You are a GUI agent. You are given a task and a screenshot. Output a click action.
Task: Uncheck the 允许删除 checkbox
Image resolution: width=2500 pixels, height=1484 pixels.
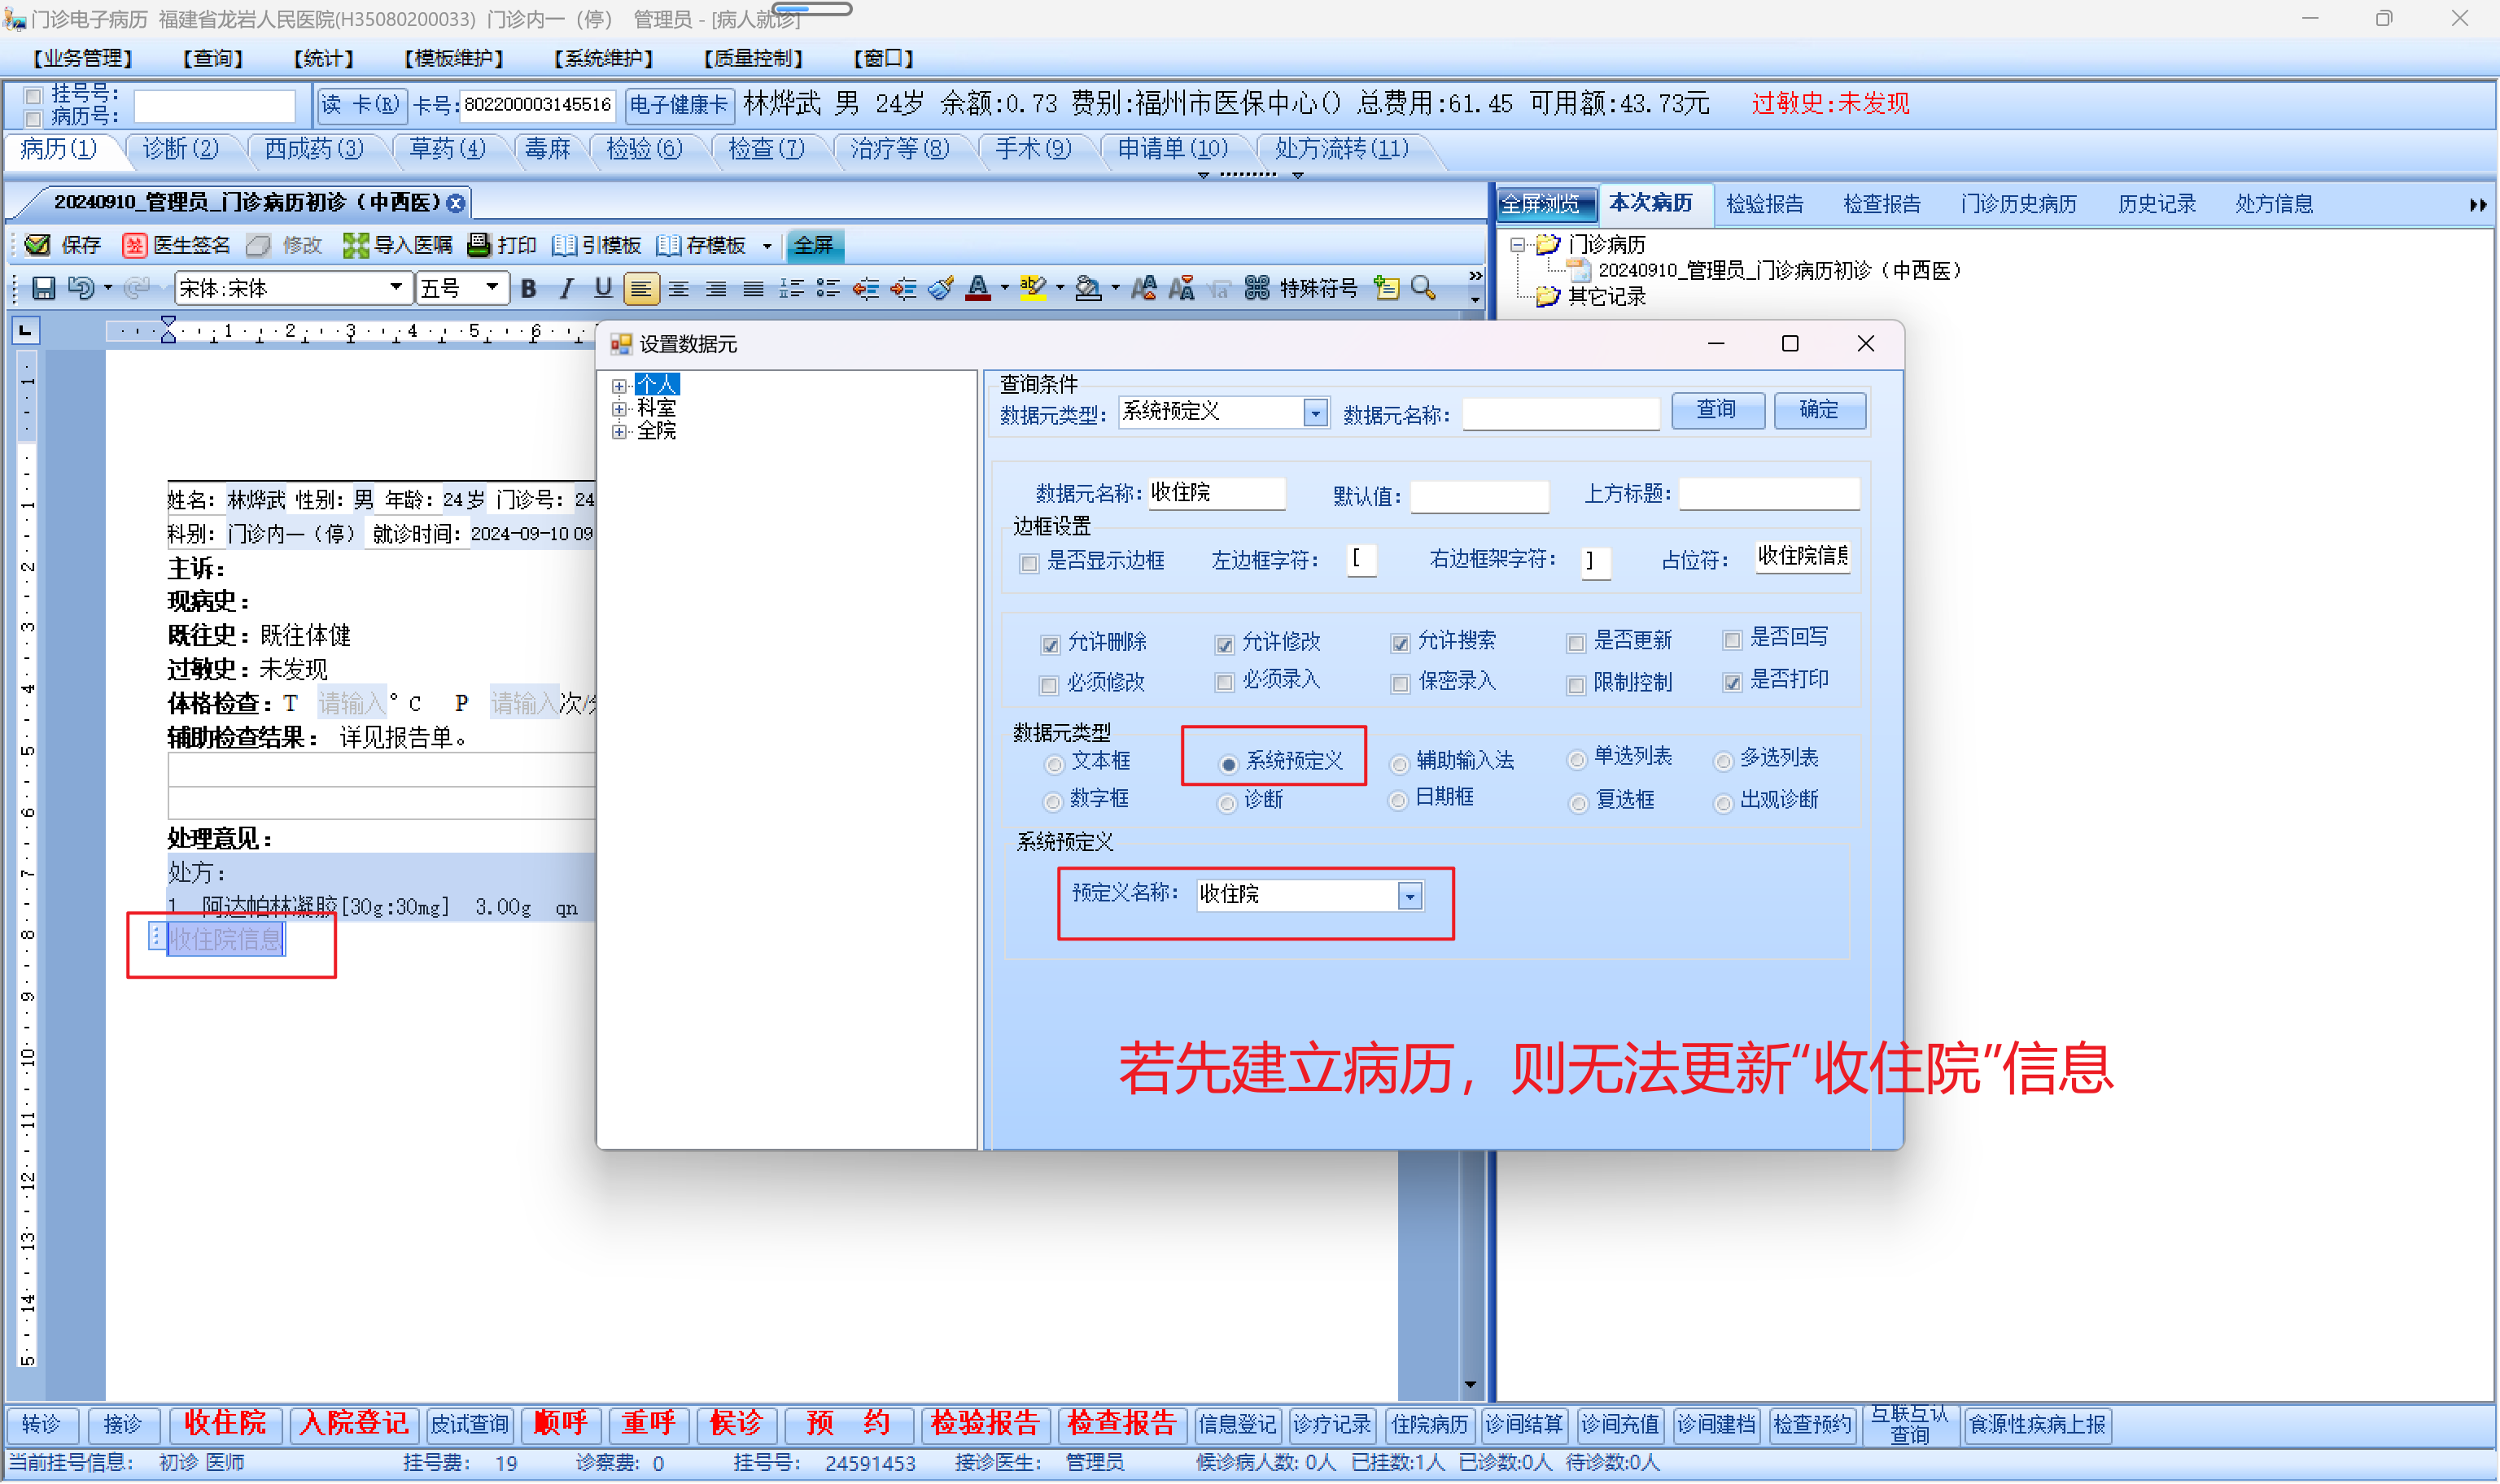point(1050,645)
